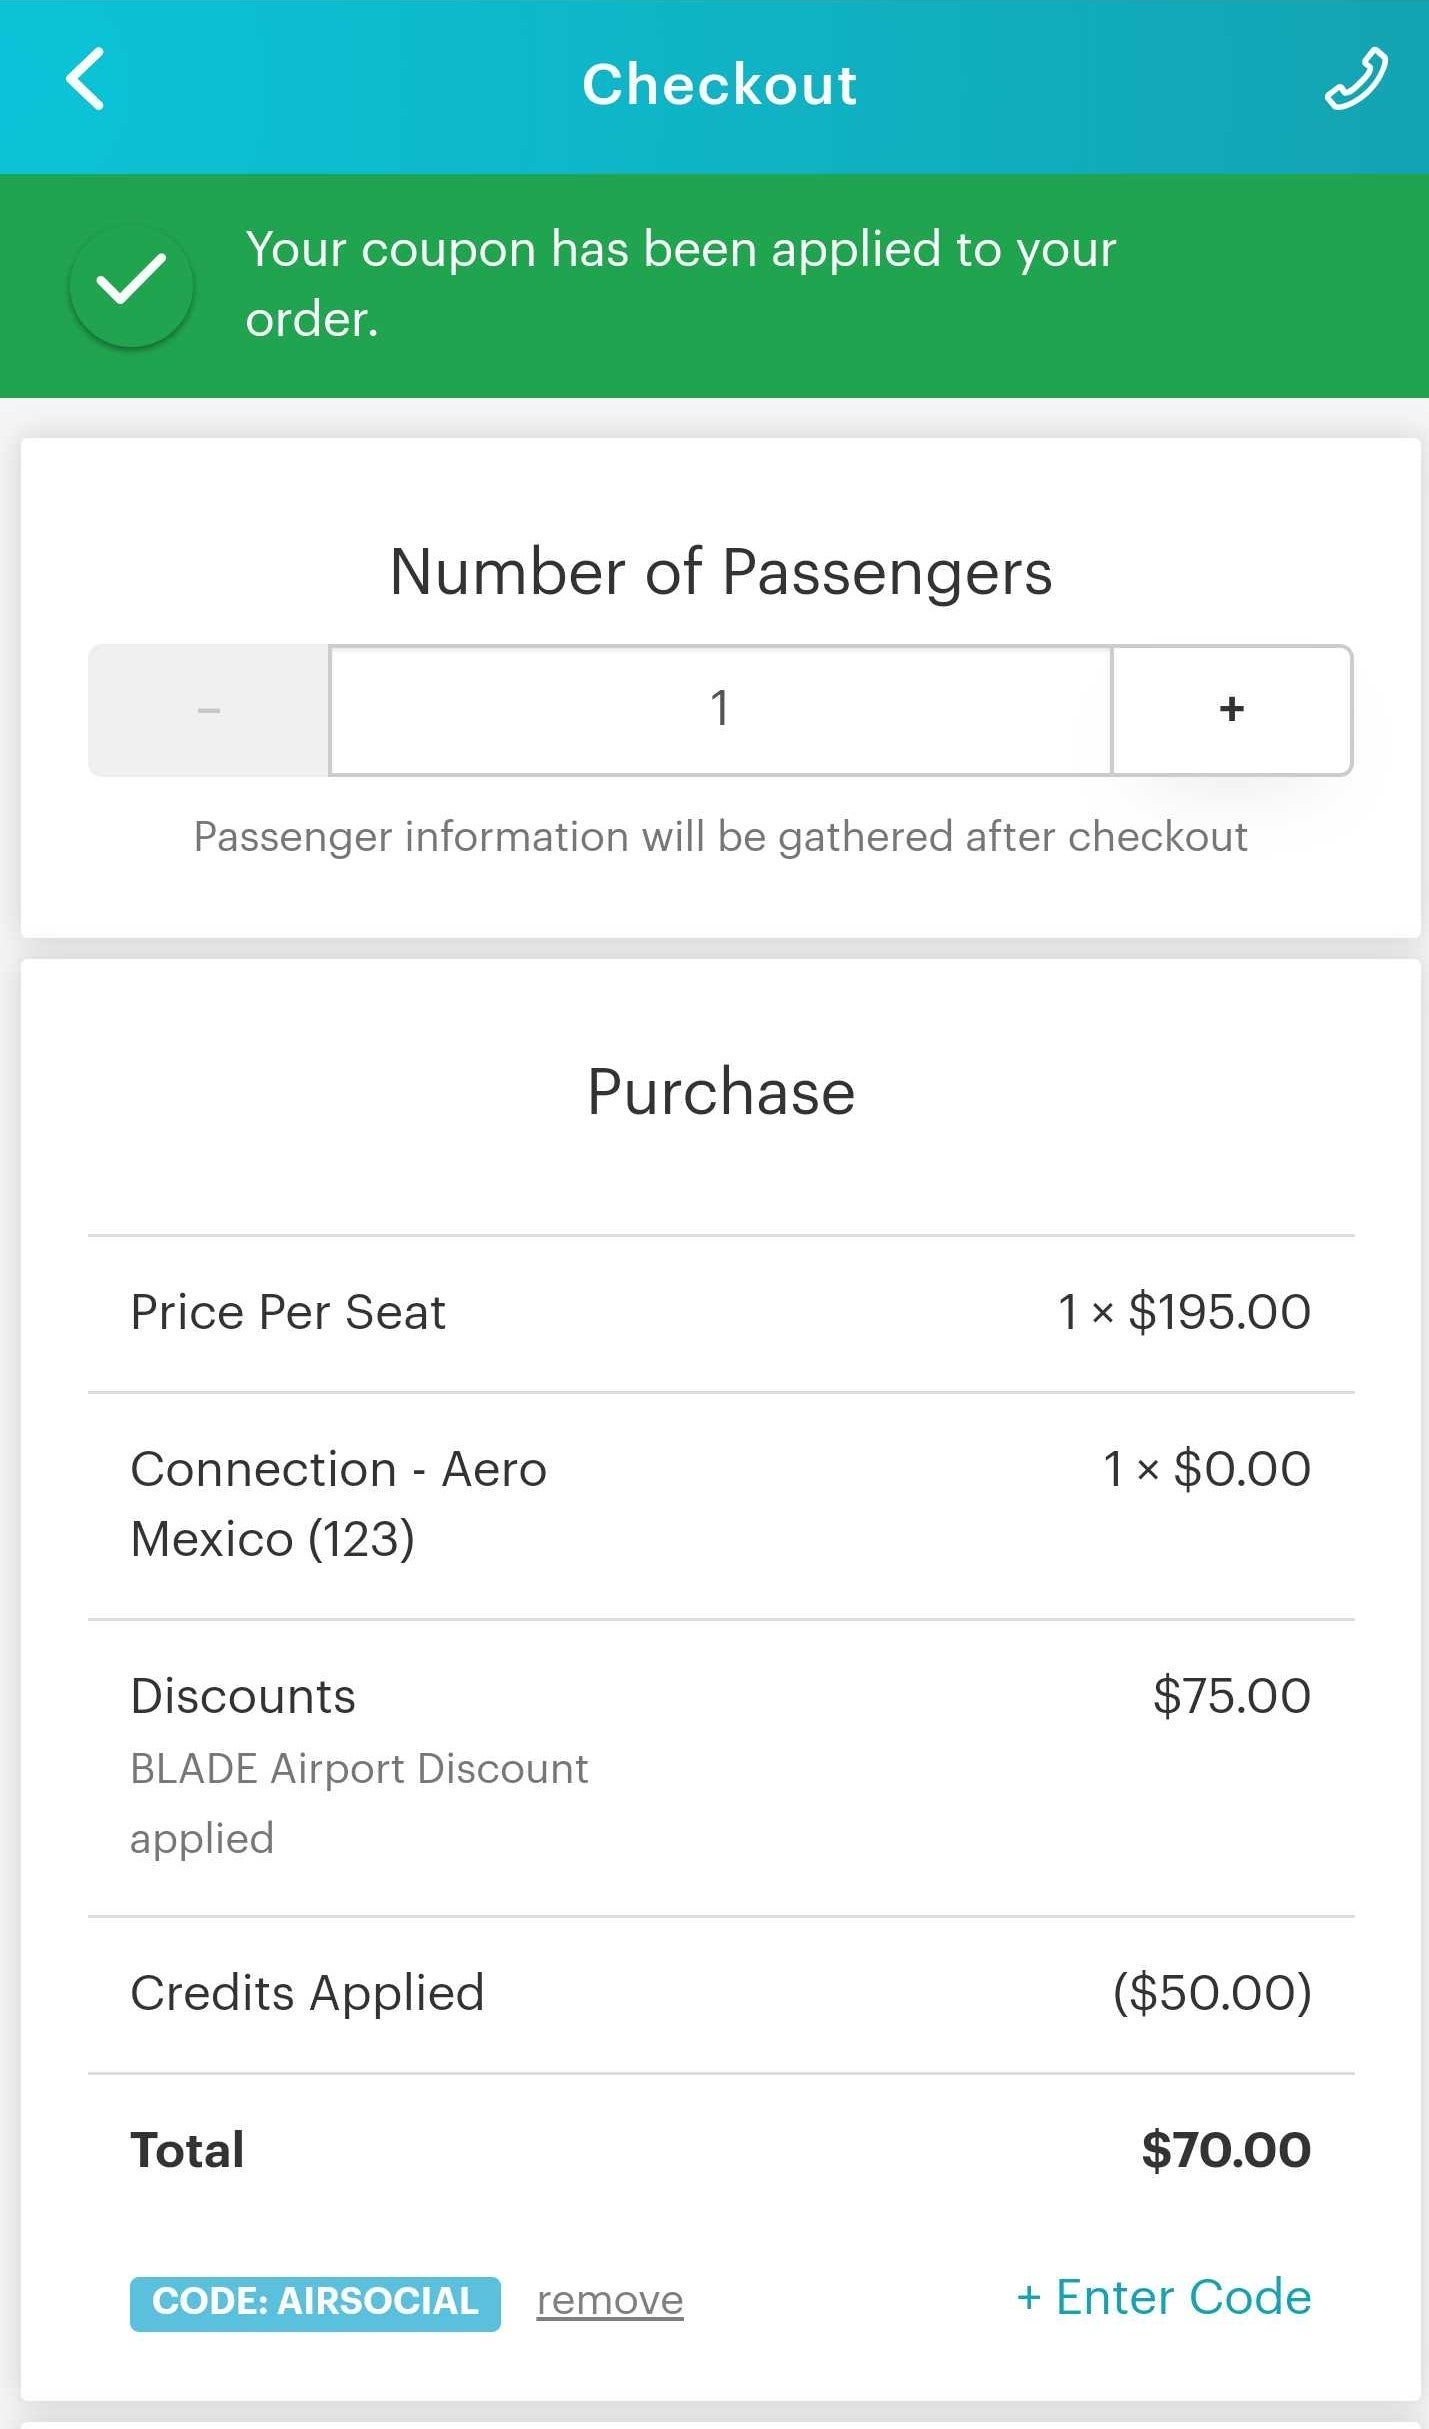Viewport: 1429px width, 2429px height.
Task: Select the Price Per Seat label
Action: 288,1312
